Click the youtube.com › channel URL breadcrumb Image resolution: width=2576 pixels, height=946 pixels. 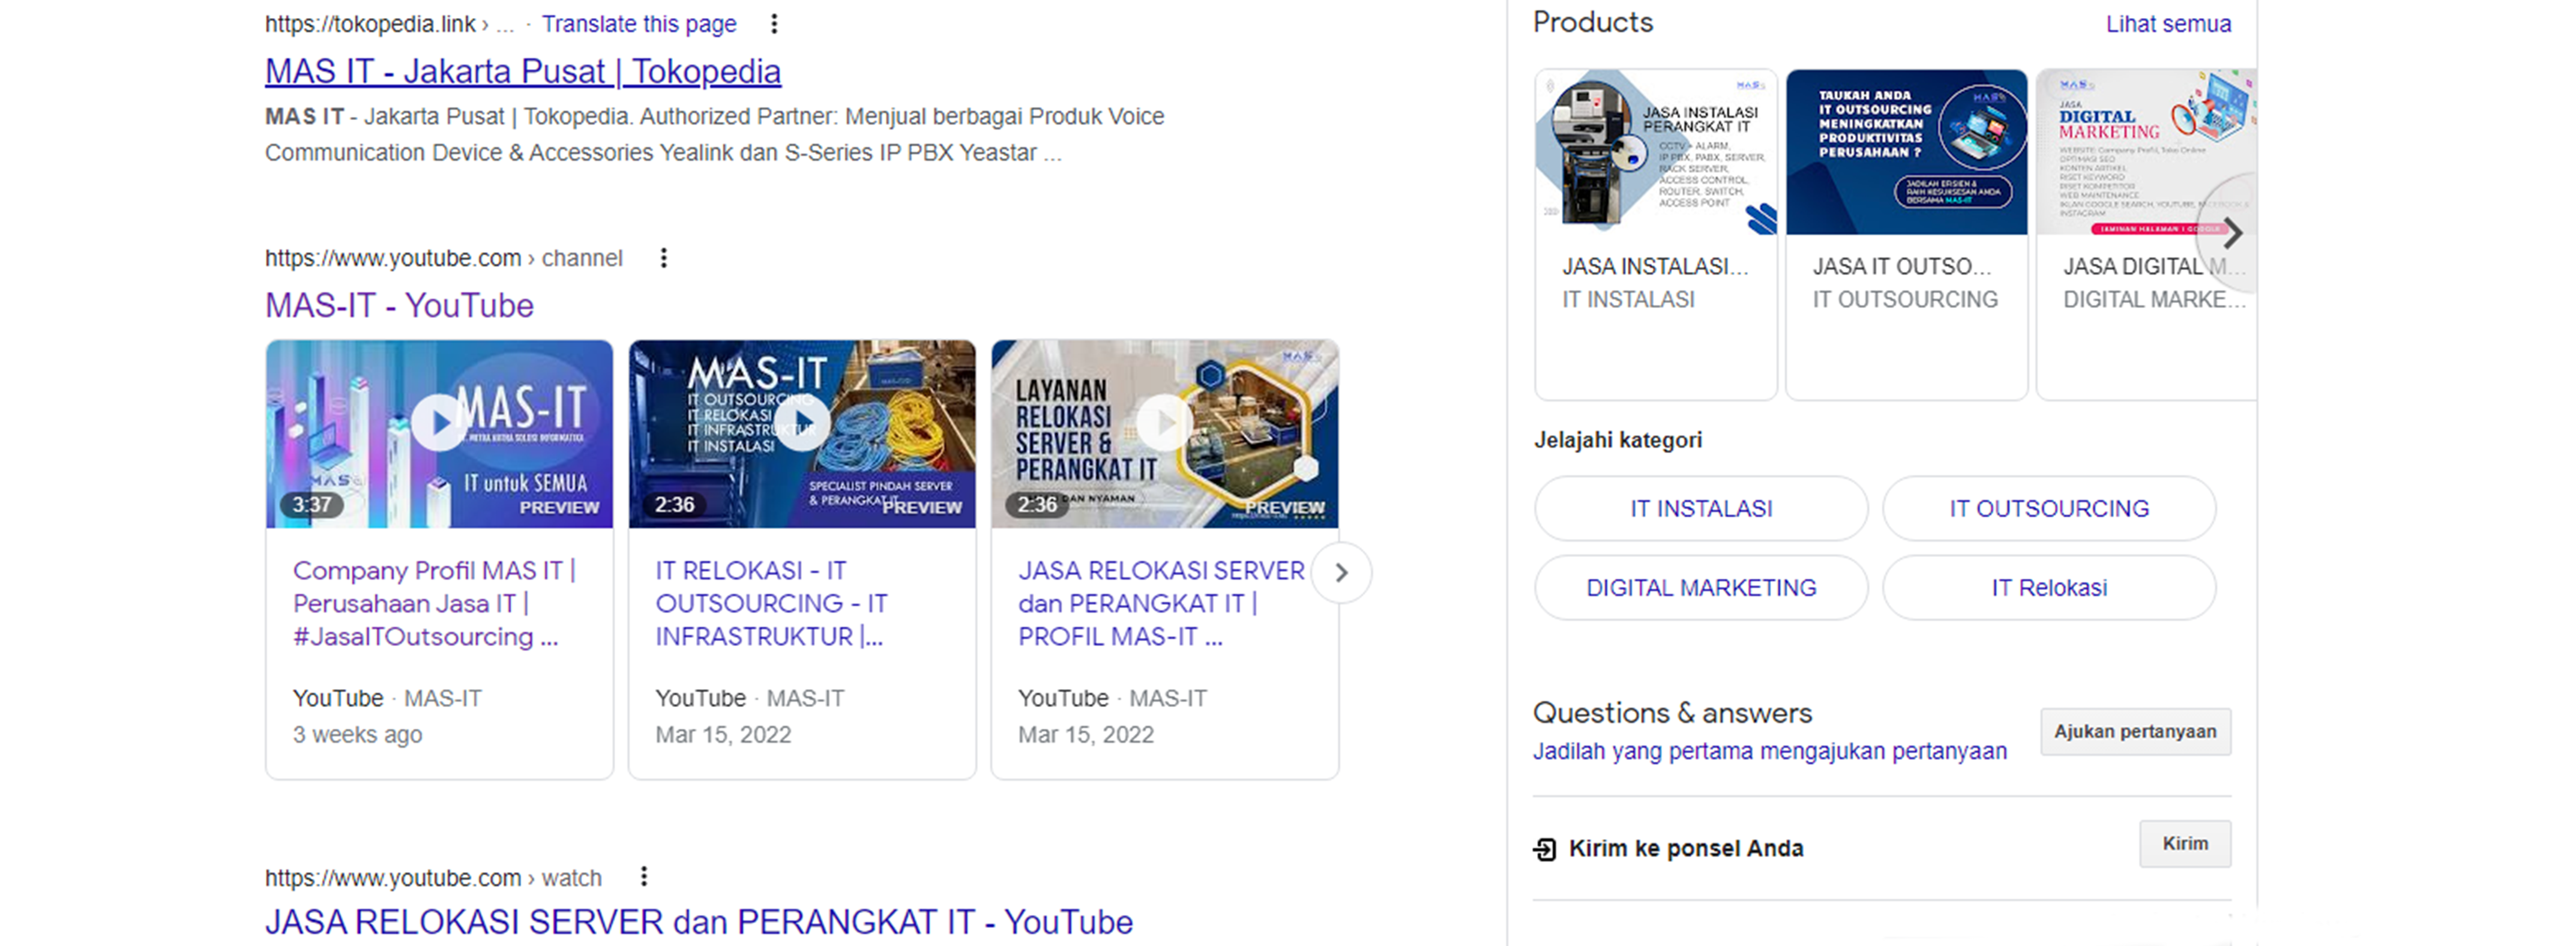(x=443, y=258)
